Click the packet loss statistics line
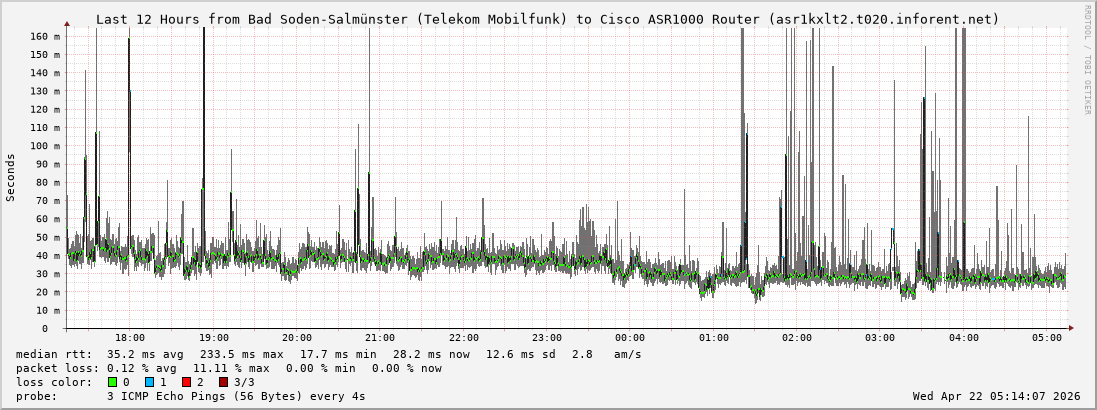Viewport: 1097px width, 410px height. click(229, 368)
